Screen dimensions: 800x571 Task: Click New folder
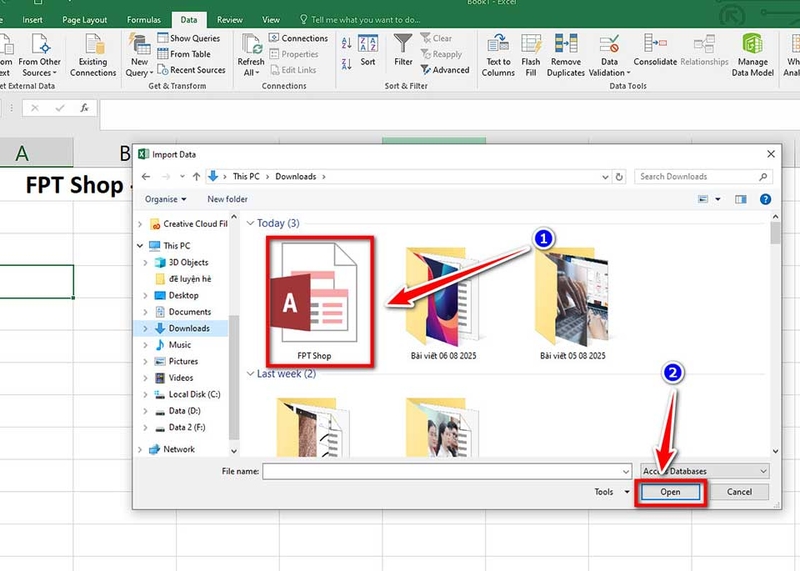227,199
